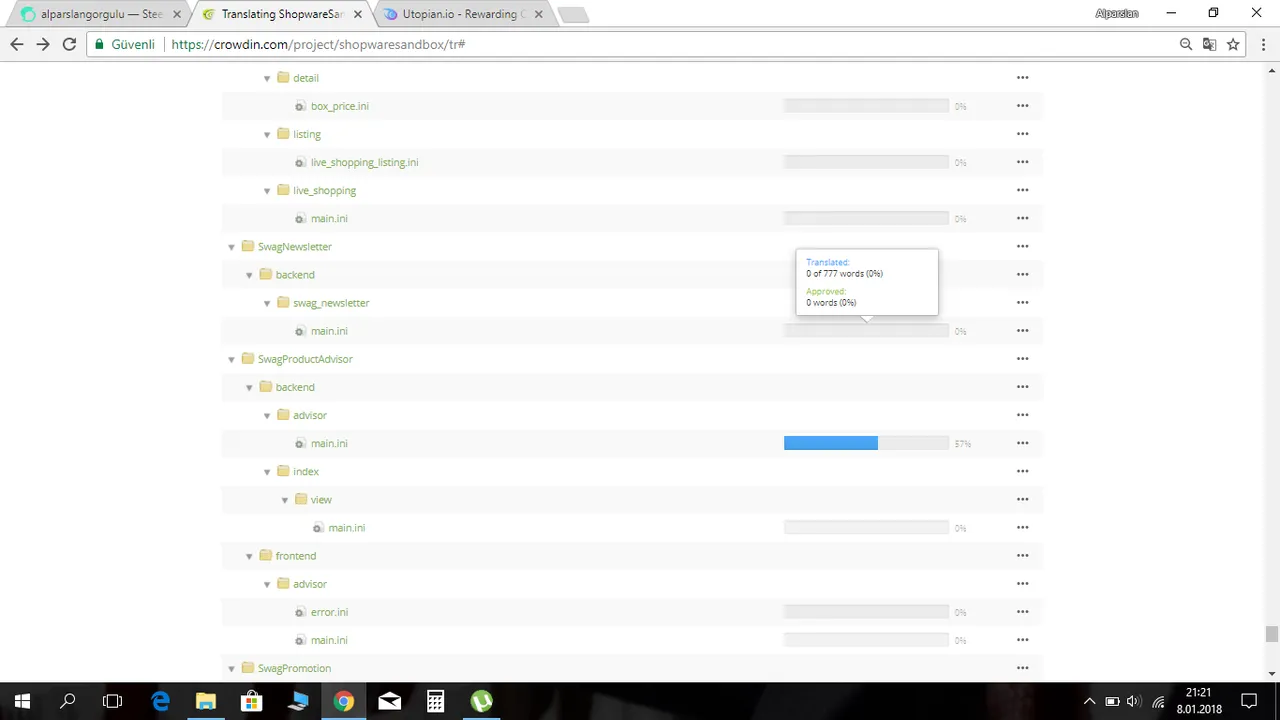Open the zoom magnifier icon in address bar
The height and width of the screenshot is (720, 1280).
pyautogui.click(x=1186, y=44)
